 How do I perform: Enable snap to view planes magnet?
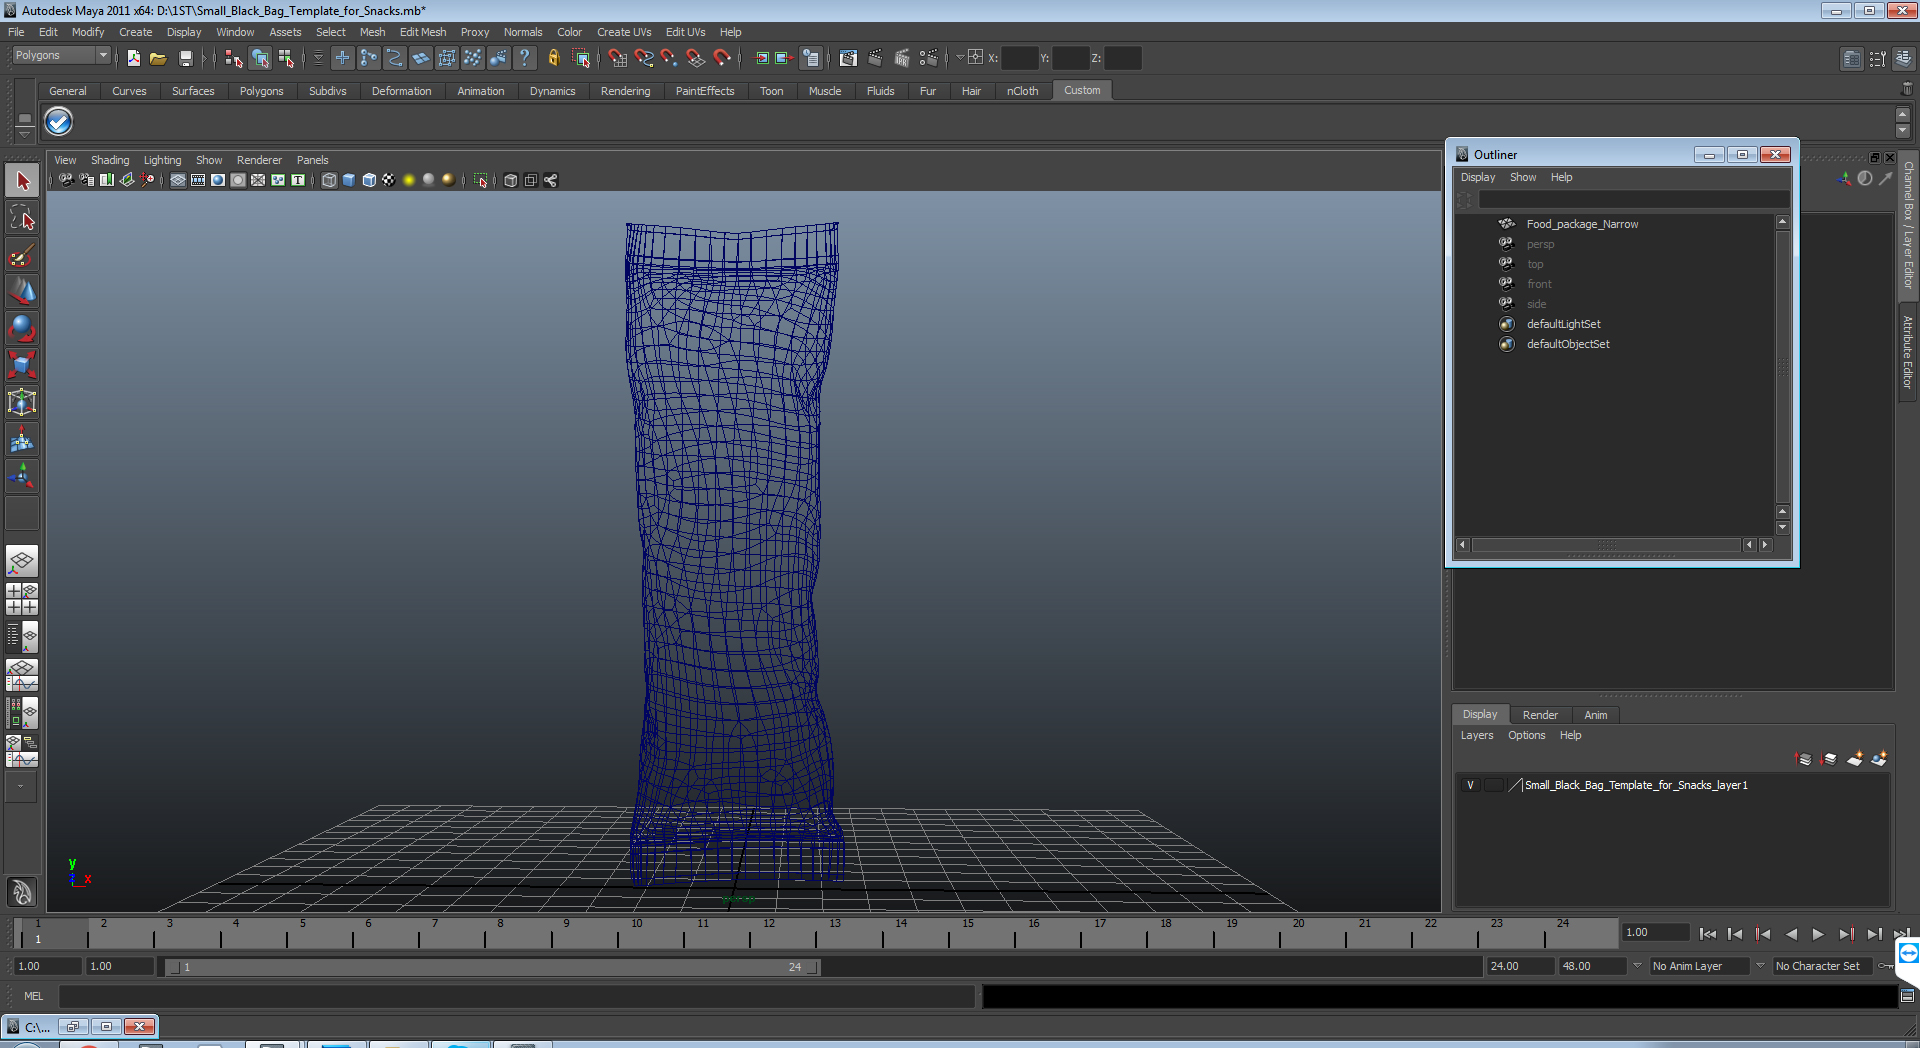tap(696, 59)
